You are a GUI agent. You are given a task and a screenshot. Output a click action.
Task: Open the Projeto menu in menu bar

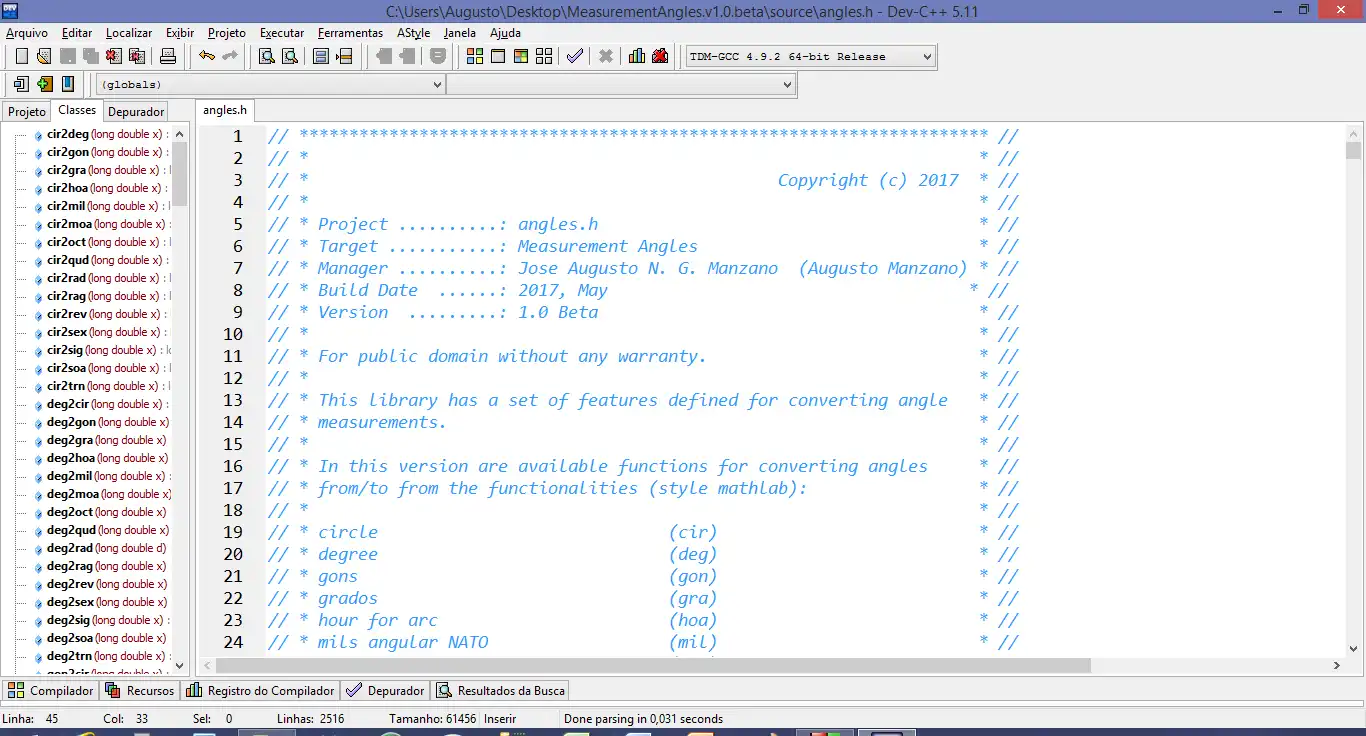coord(227,33)
